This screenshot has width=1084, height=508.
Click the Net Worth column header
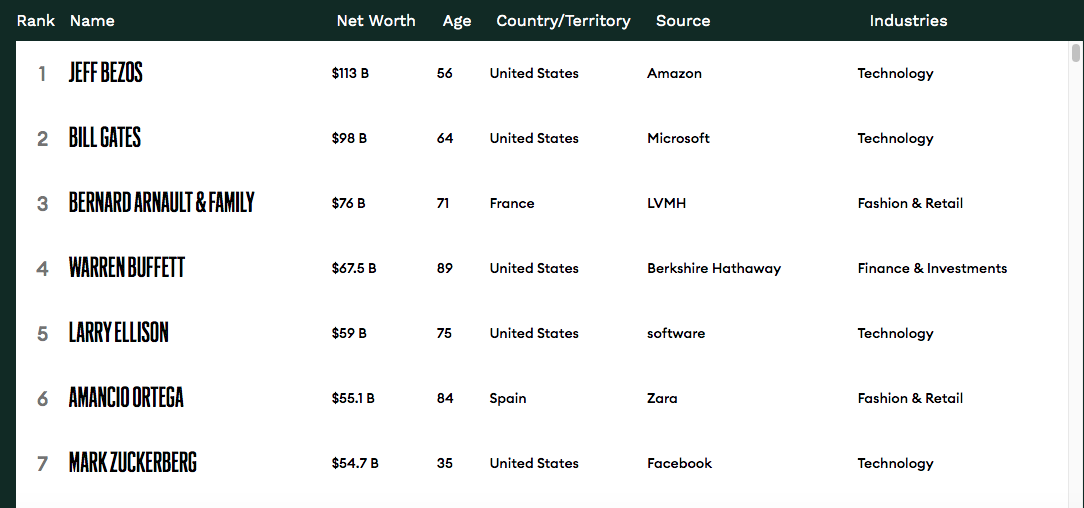pos(376,21)
